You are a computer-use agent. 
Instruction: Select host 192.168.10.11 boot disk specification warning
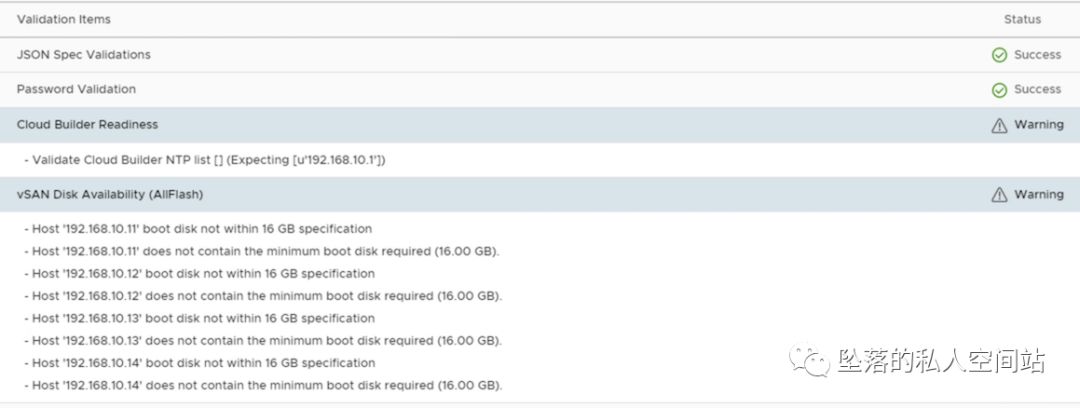pyautogui.click(x=201, y=229)
